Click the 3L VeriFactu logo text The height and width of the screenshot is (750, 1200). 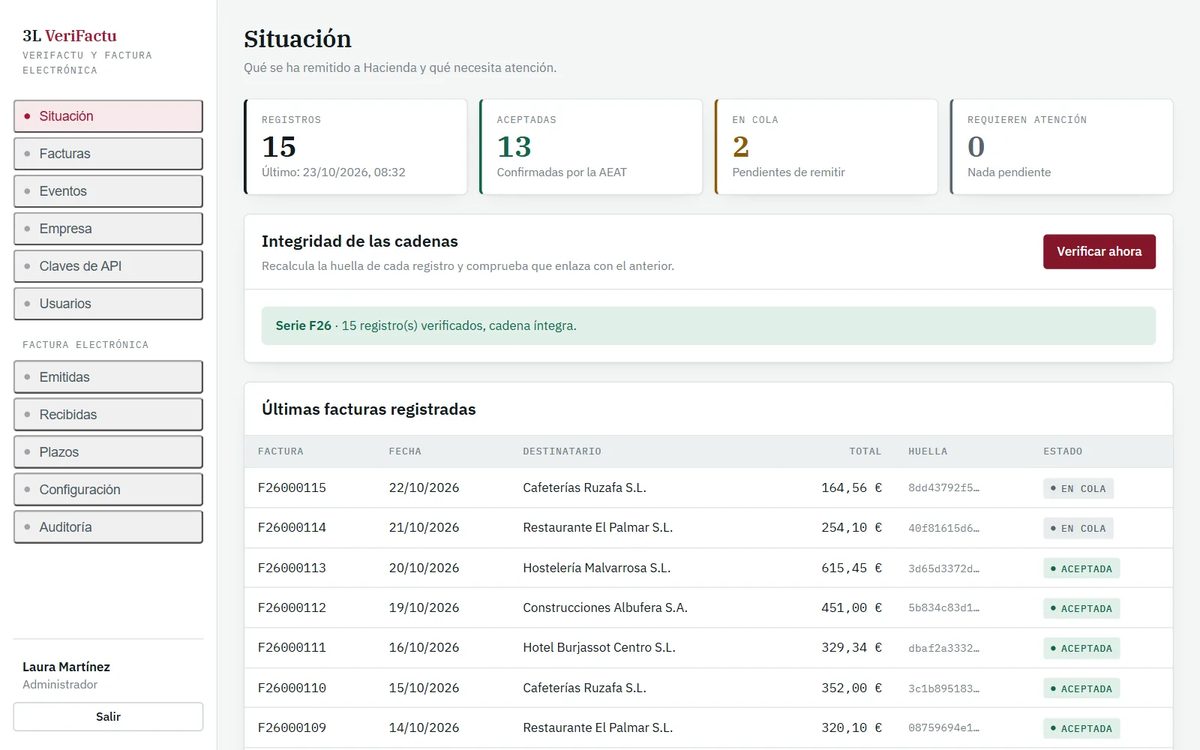pyautogui.click(x=70, y=36)
